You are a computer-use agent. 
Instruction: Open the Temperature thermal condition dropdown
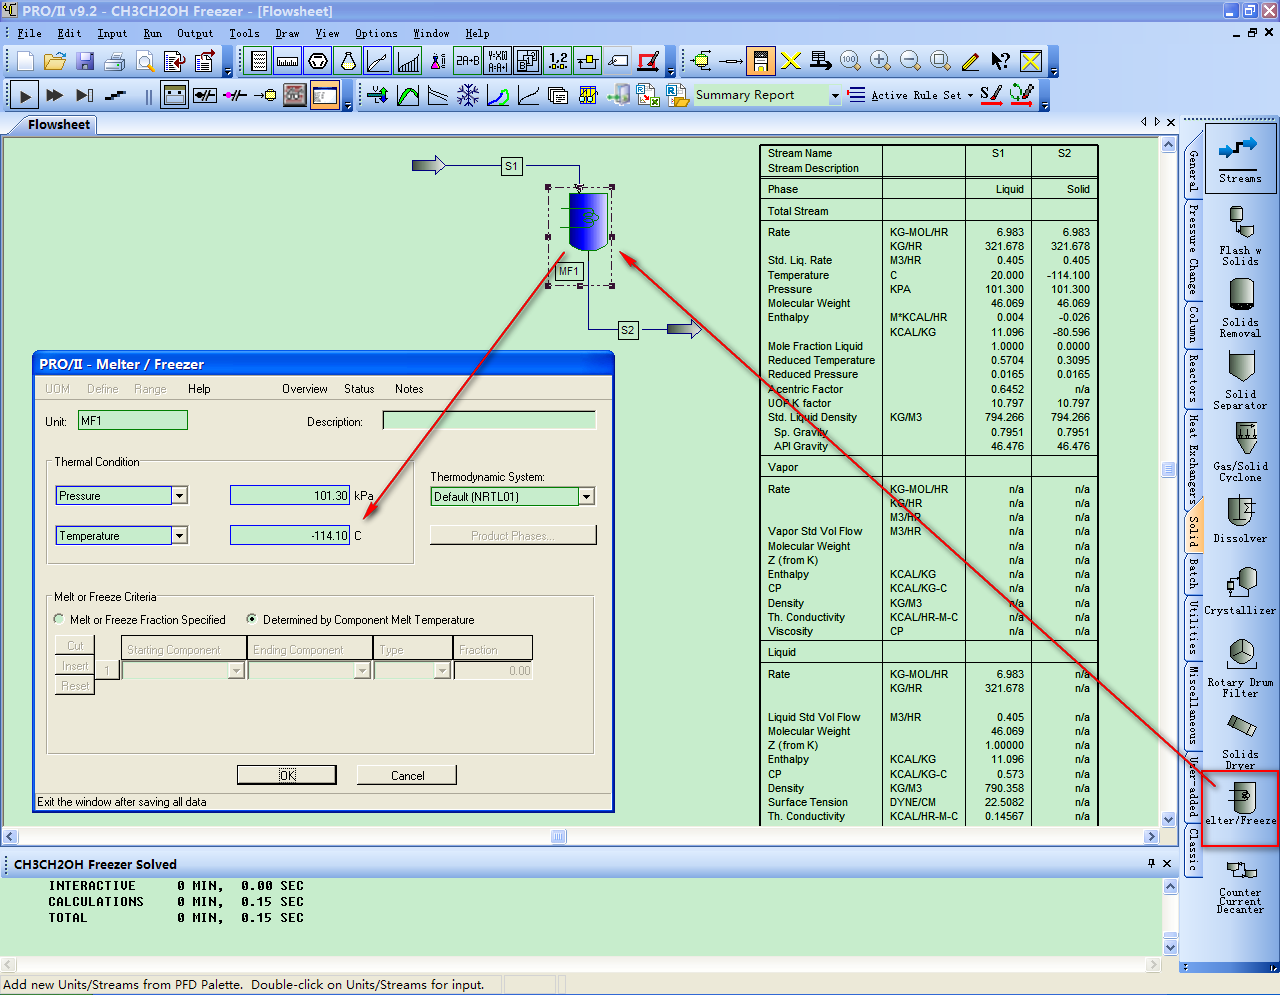179,536
